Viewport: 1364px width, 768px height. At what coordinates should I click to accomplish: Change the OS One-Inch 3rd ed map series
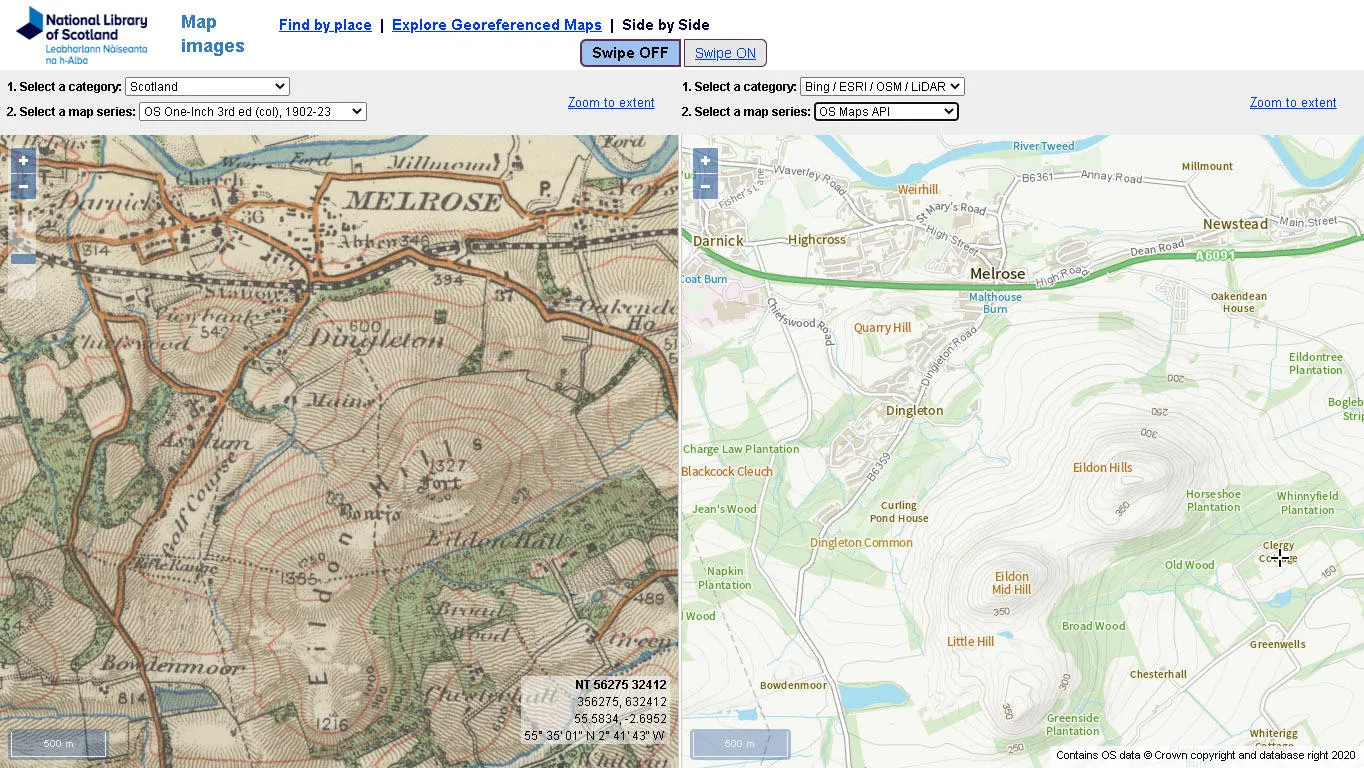point(251,111)
